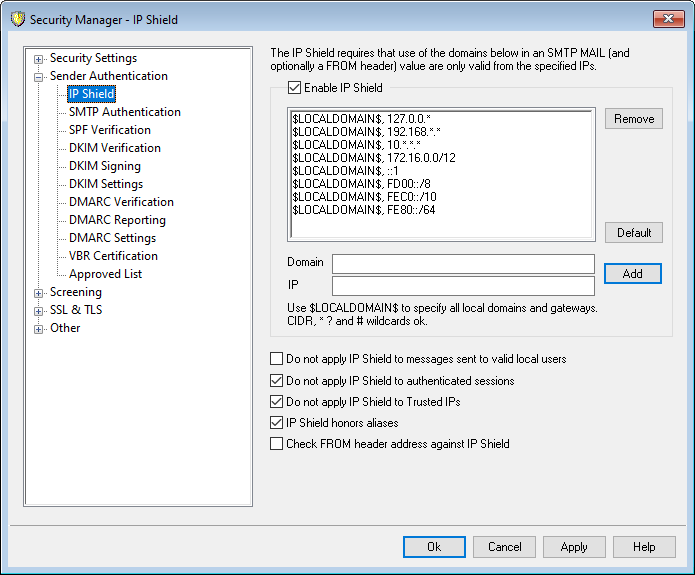Expand the SSL & TLS tree node
The width and height of the screenshot is (695, 575).
pos(39,311)
